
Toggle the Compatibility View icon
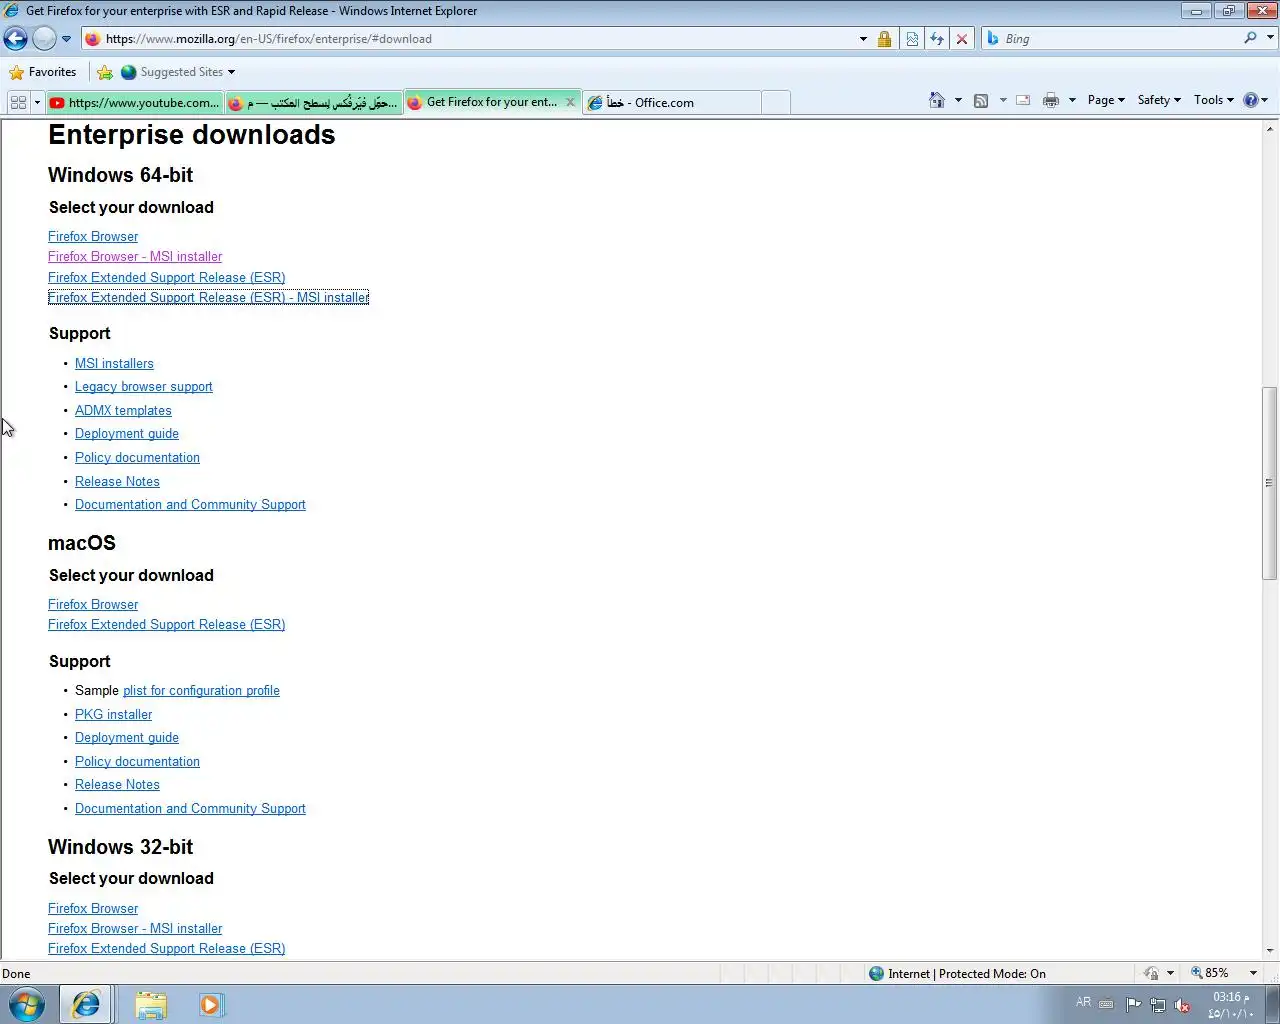point(912,39)
